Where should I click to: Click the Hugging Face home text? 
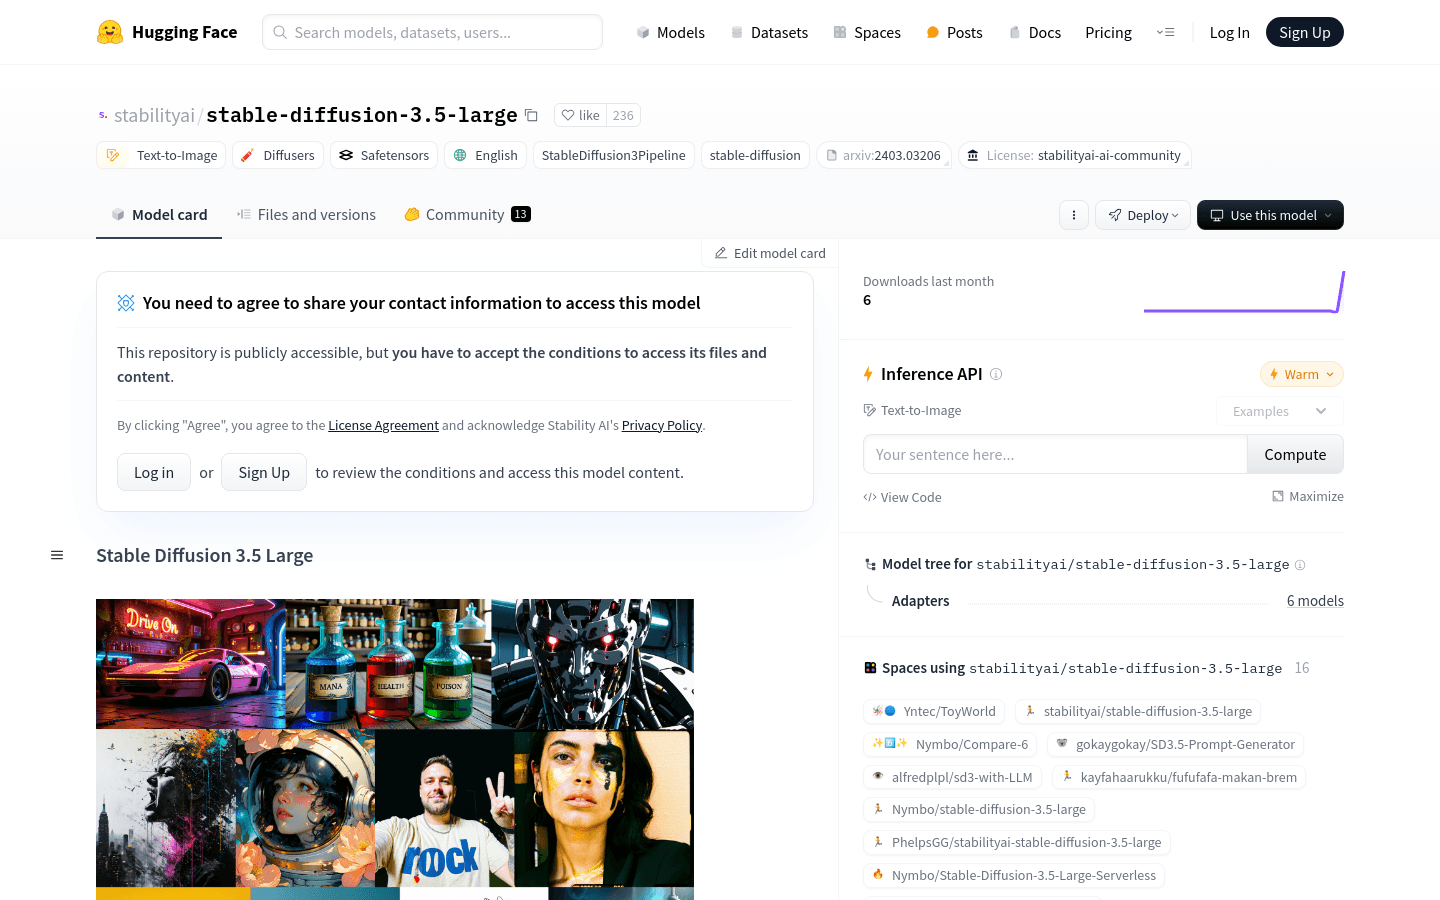184,32
